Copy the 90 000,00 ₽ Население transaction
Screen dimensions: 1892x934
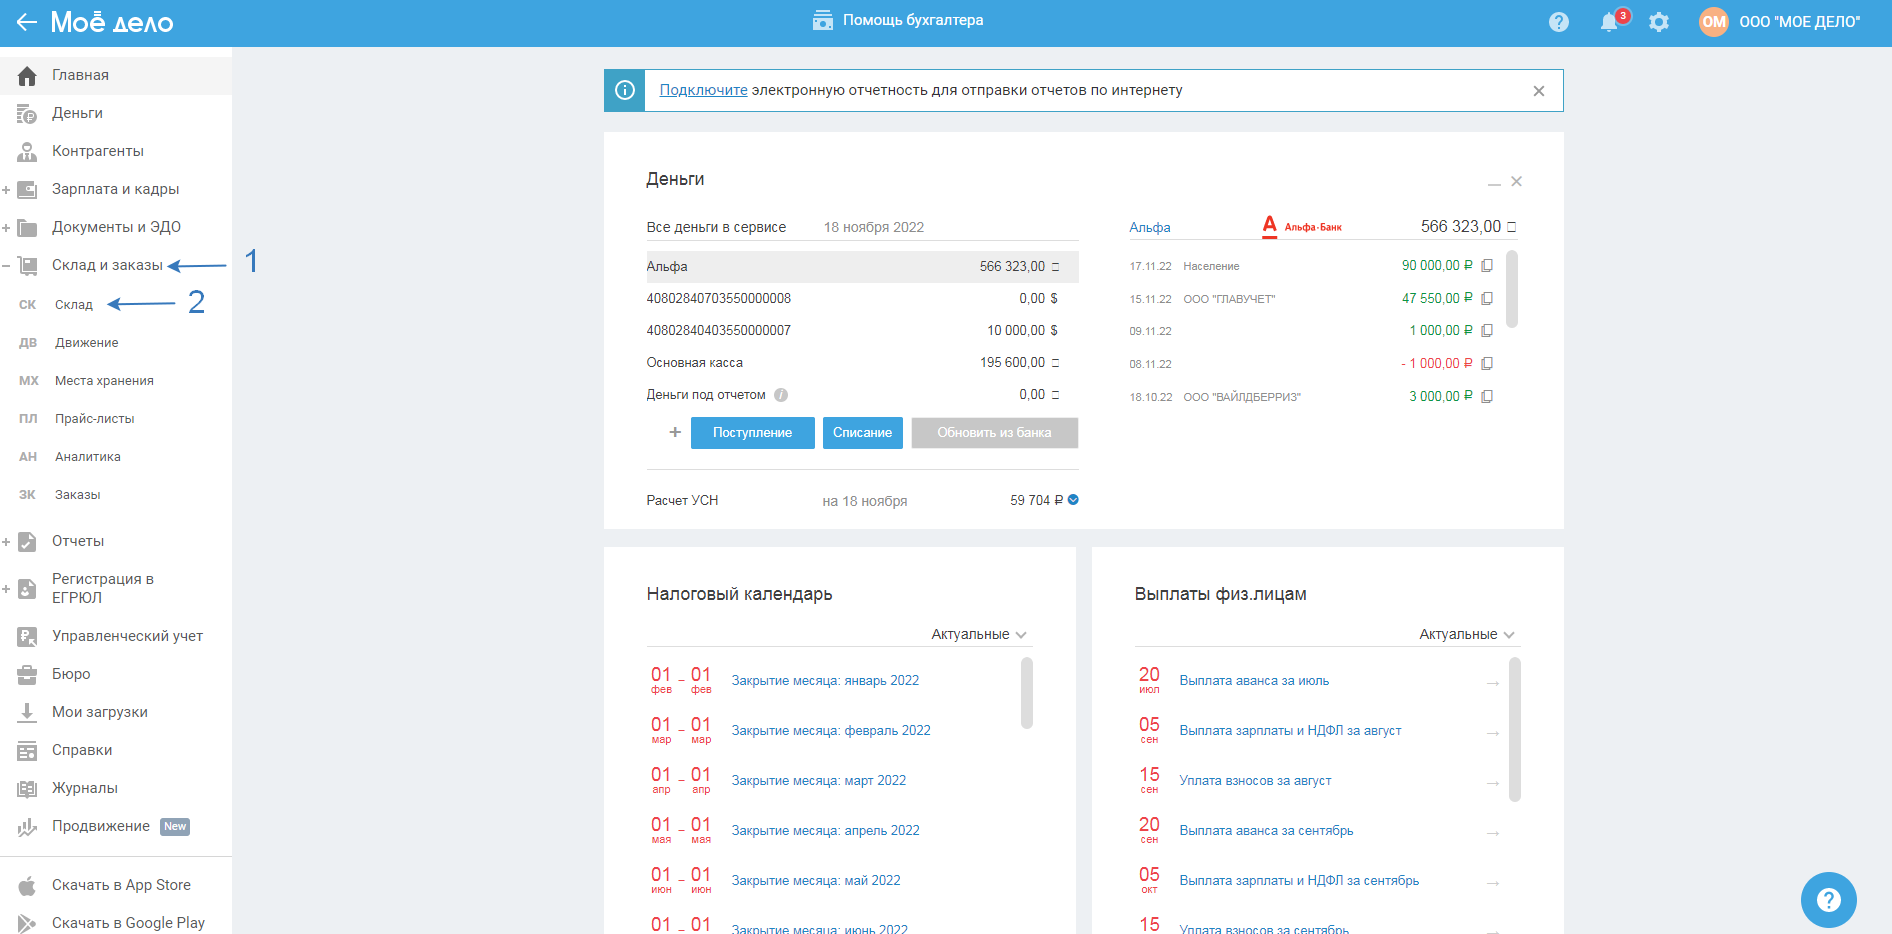1487,266
